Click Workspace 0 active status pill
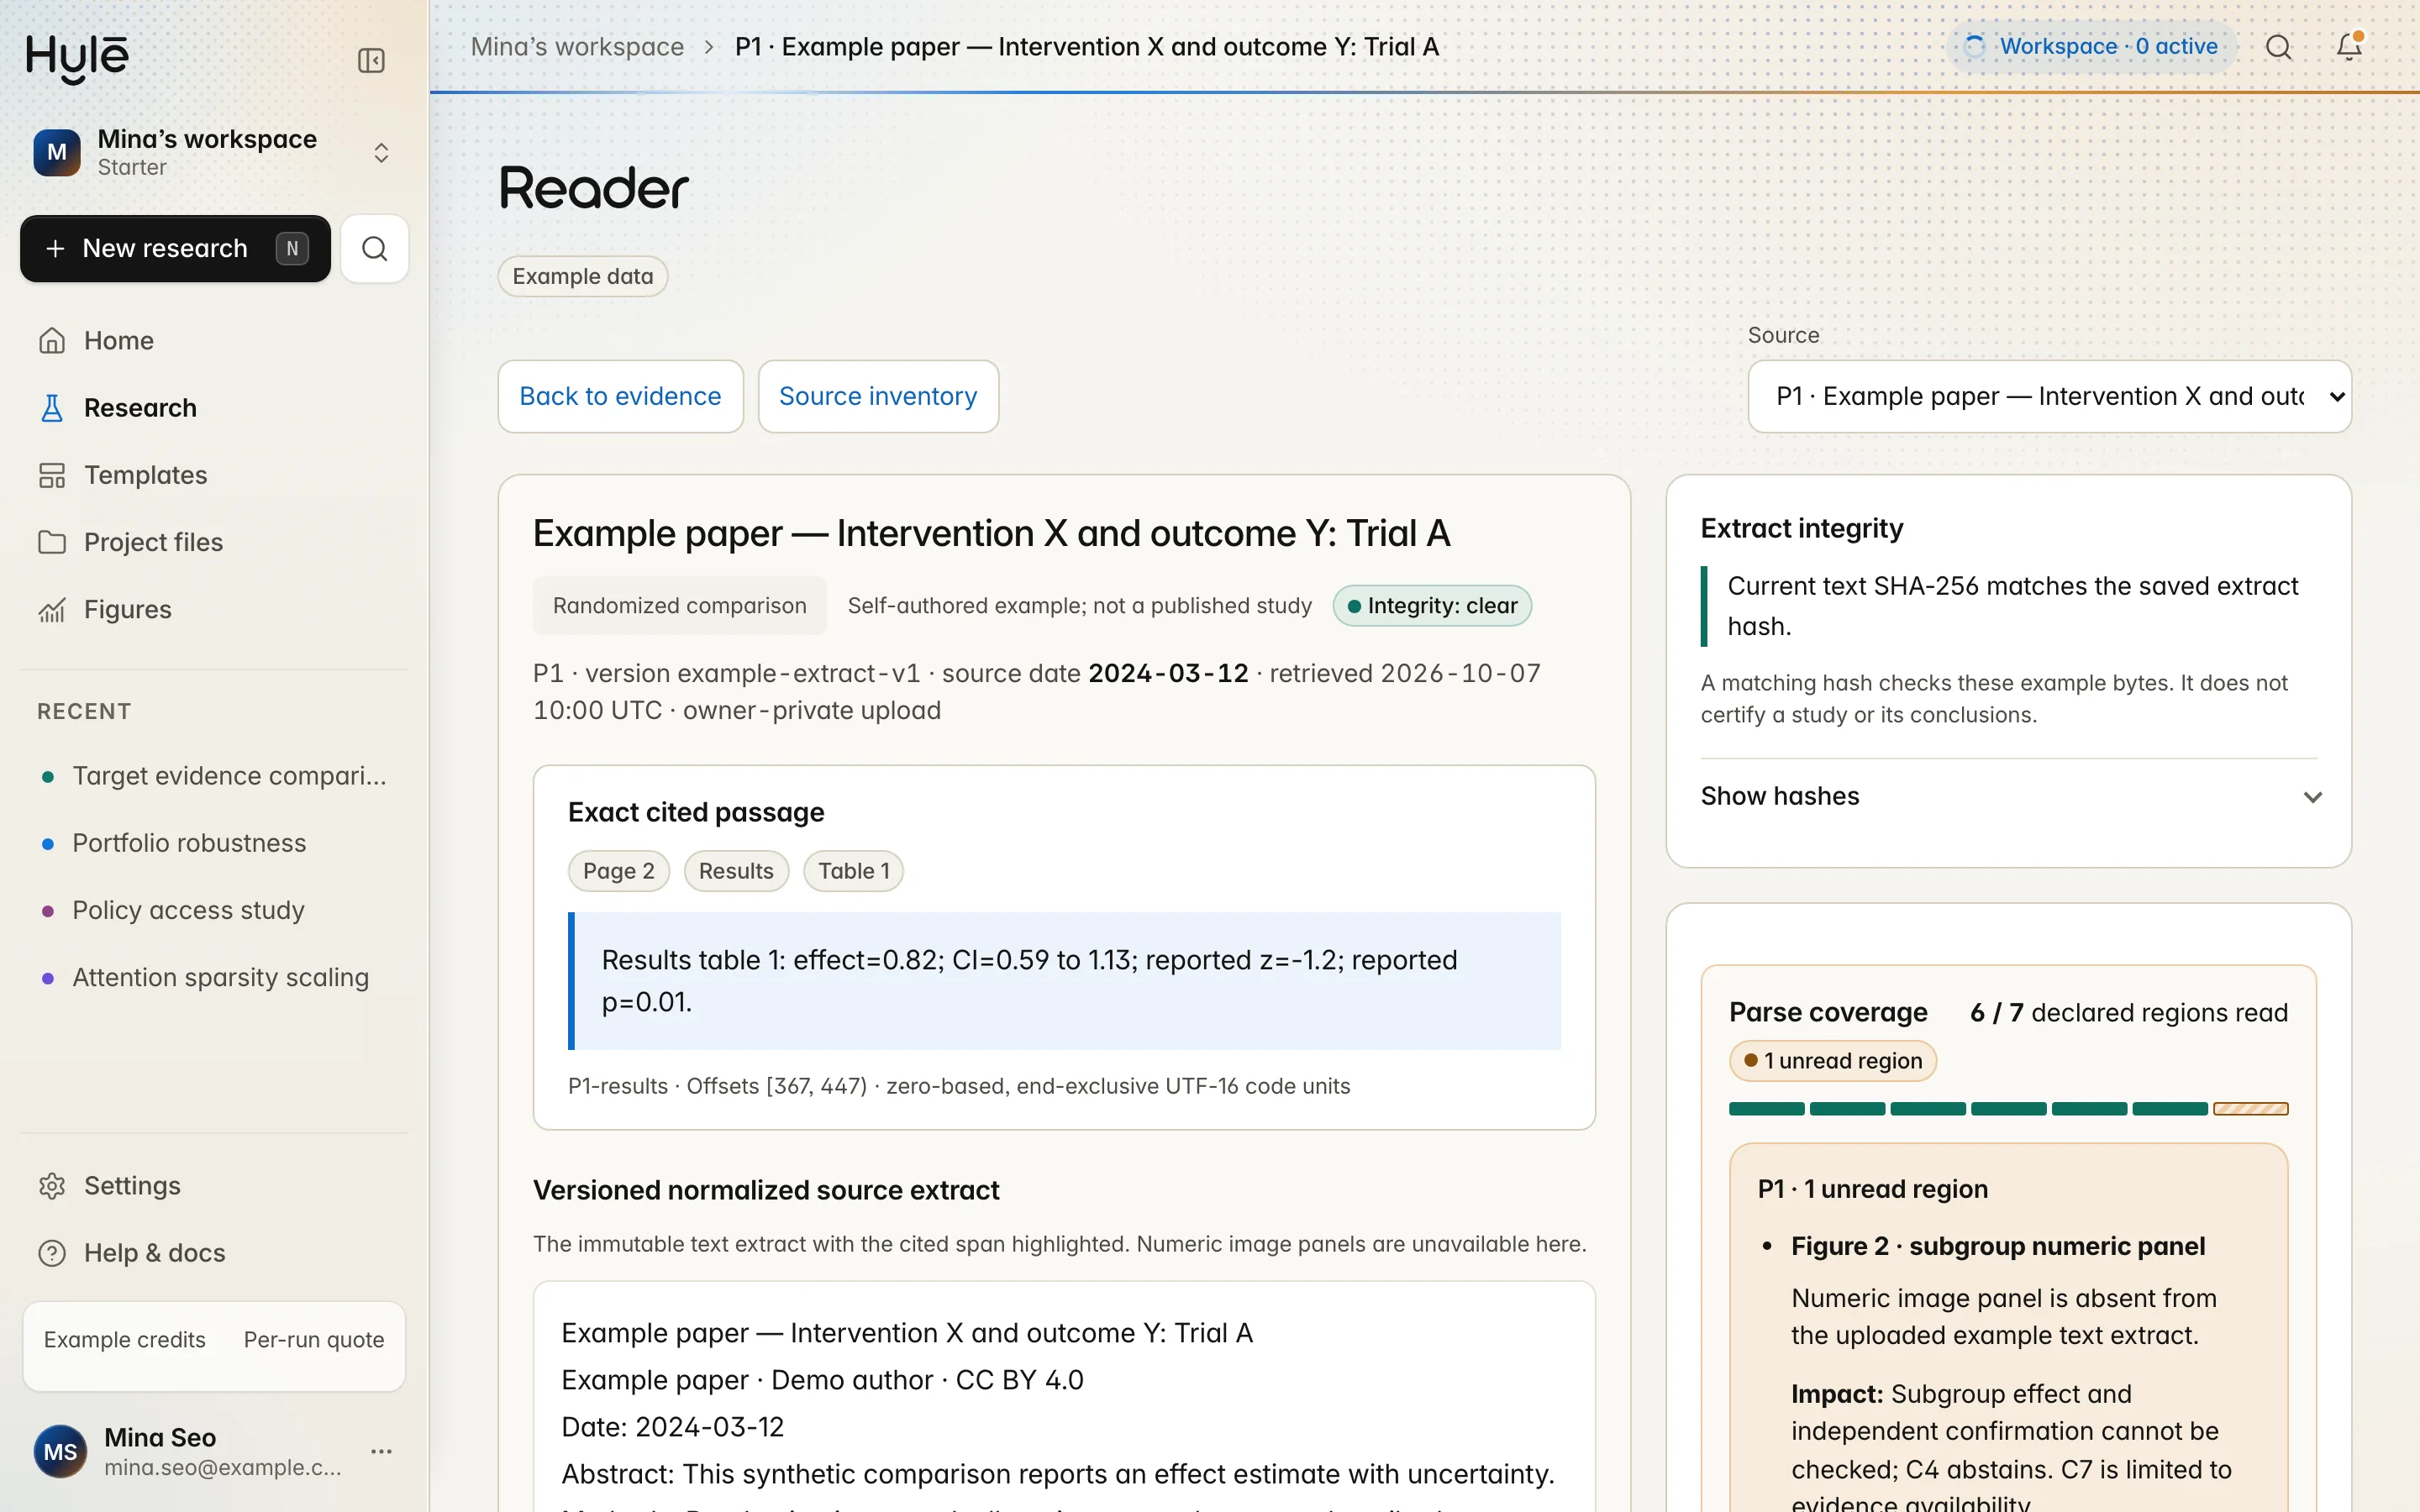The height and width of the screenshot is (1512, 2420). tap(2091, 47)
